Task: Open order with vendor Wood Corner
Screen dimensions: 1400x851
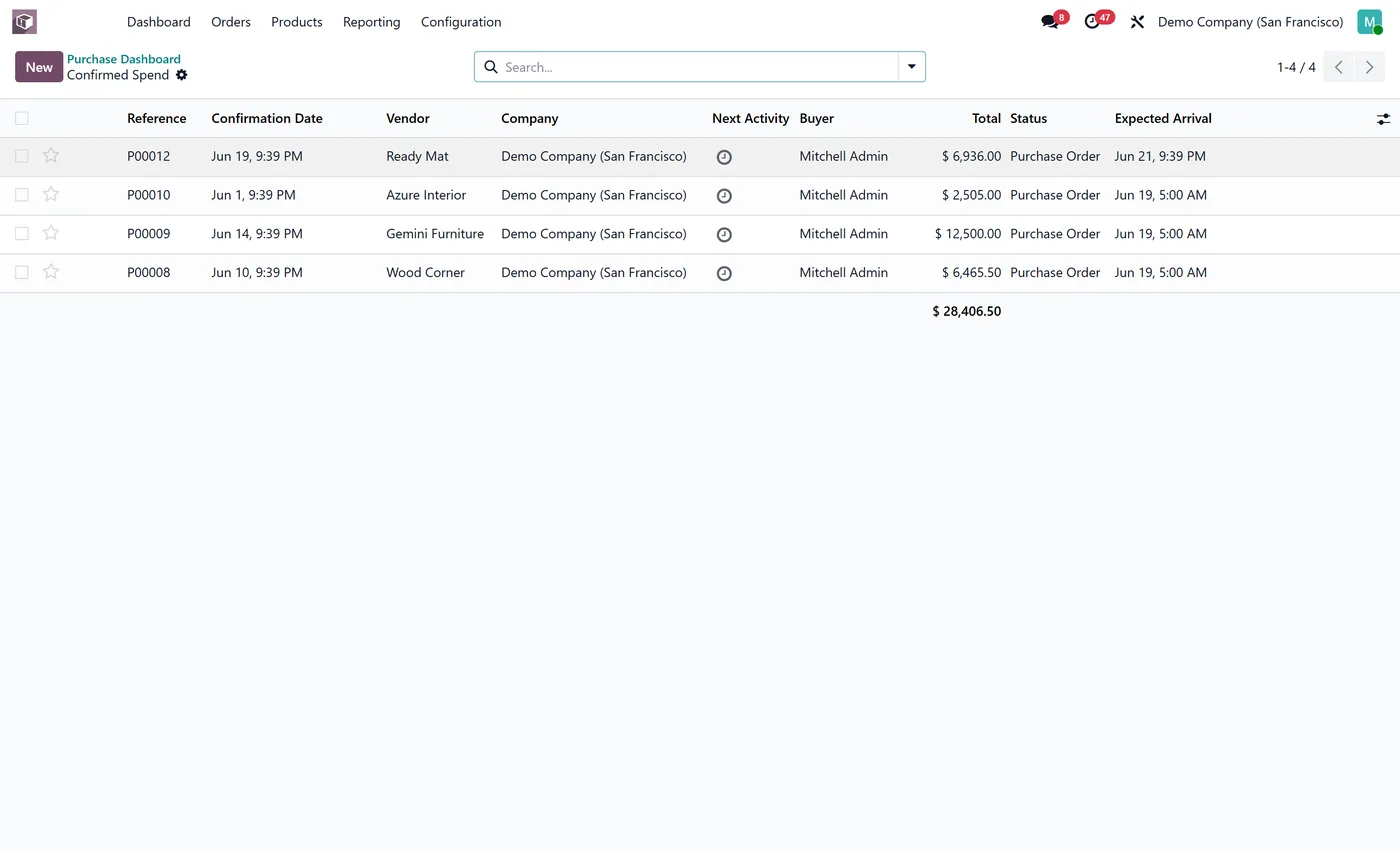Action: click(x=425, y=272)
